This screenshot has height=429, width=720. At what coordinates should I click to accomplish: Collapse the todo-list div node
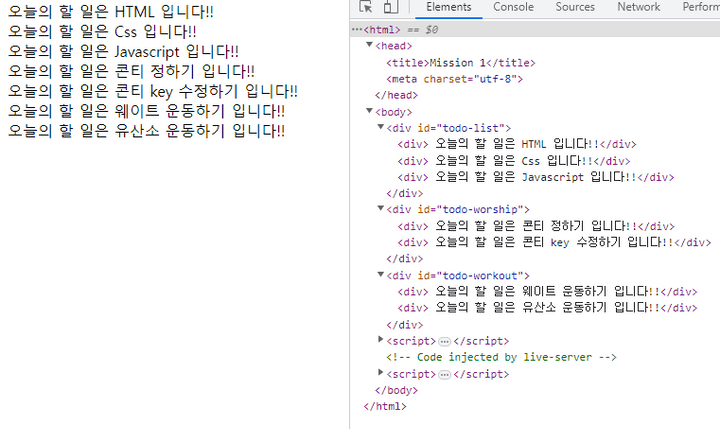tap(380, 128)
